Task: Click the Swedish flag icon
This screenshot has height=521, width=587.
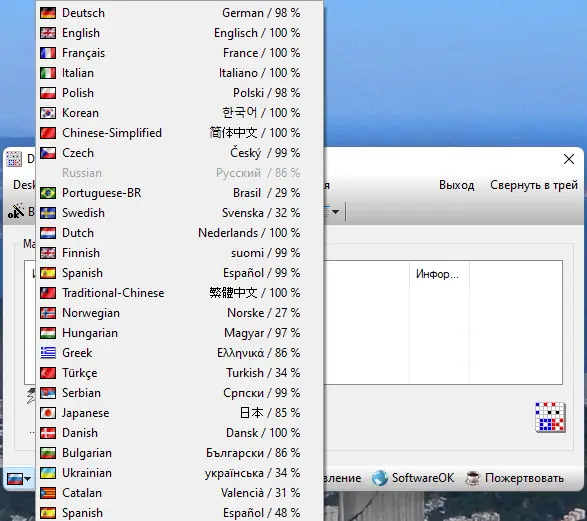Action: pos(48,213)
